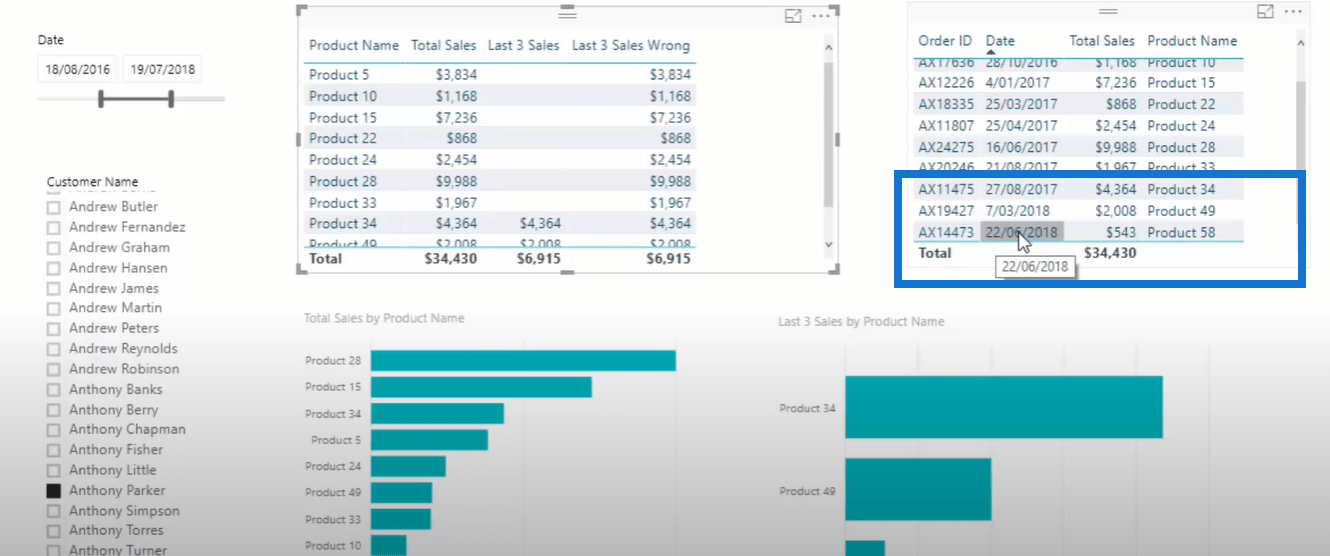Click the Product 5 bar in Total Sales chart
The width and height of the screenshot is (1330, 556).
click(429, 440)
